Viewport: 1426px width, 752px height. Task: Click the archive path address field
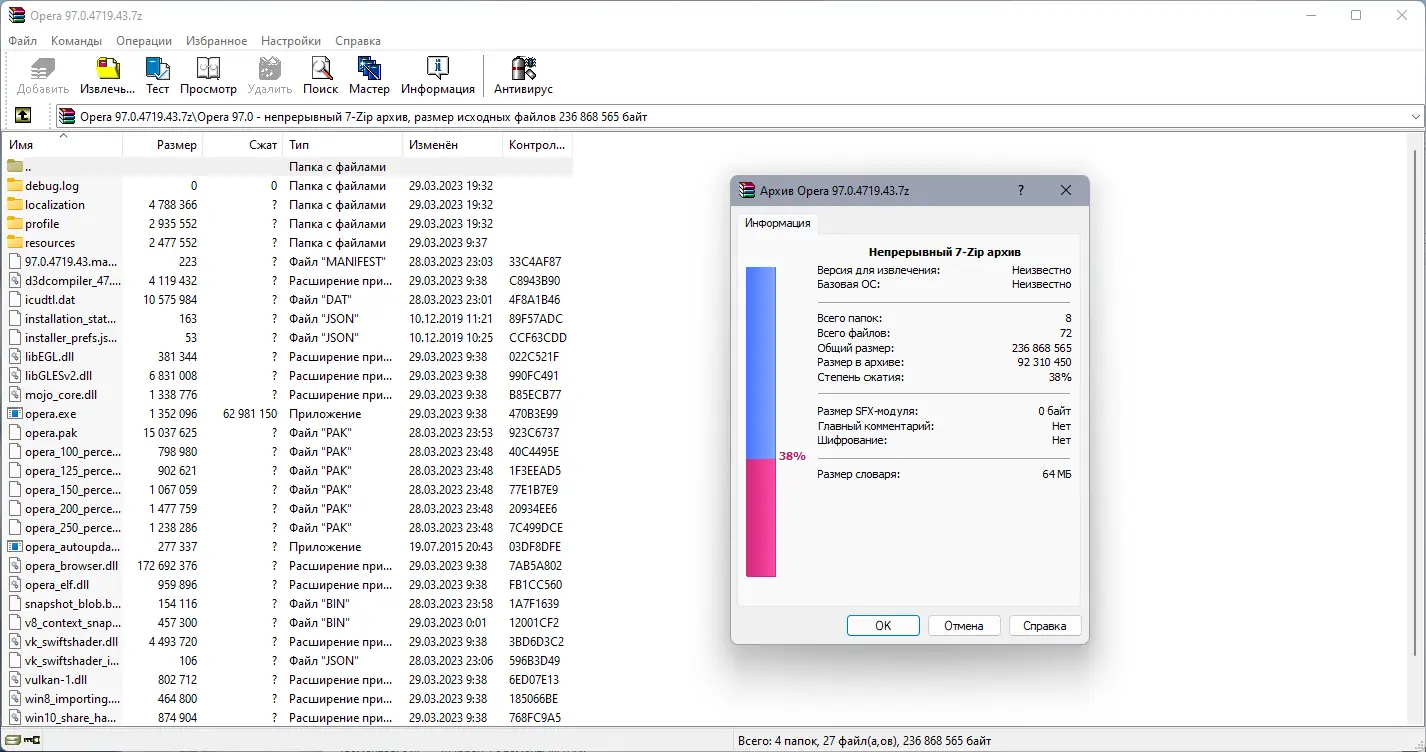point(740,117)
